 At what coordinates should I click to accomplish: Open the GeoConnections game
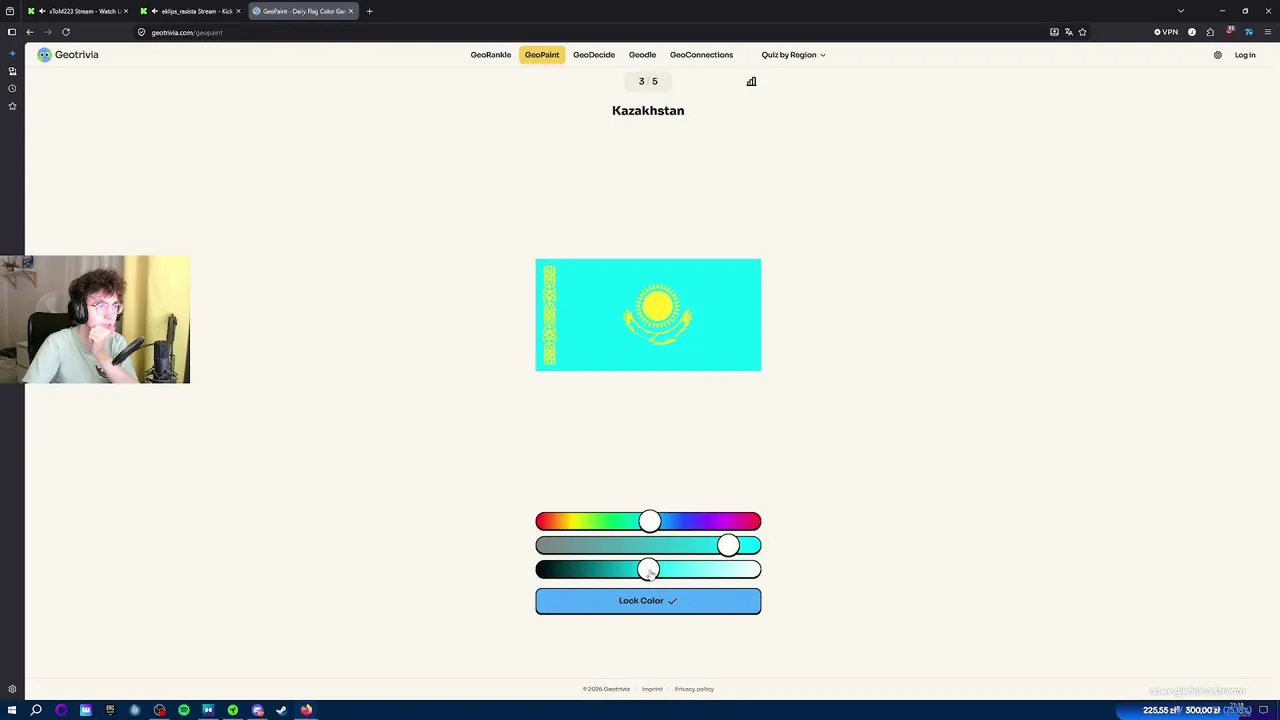pyautogui.click(x=701, y=55)
